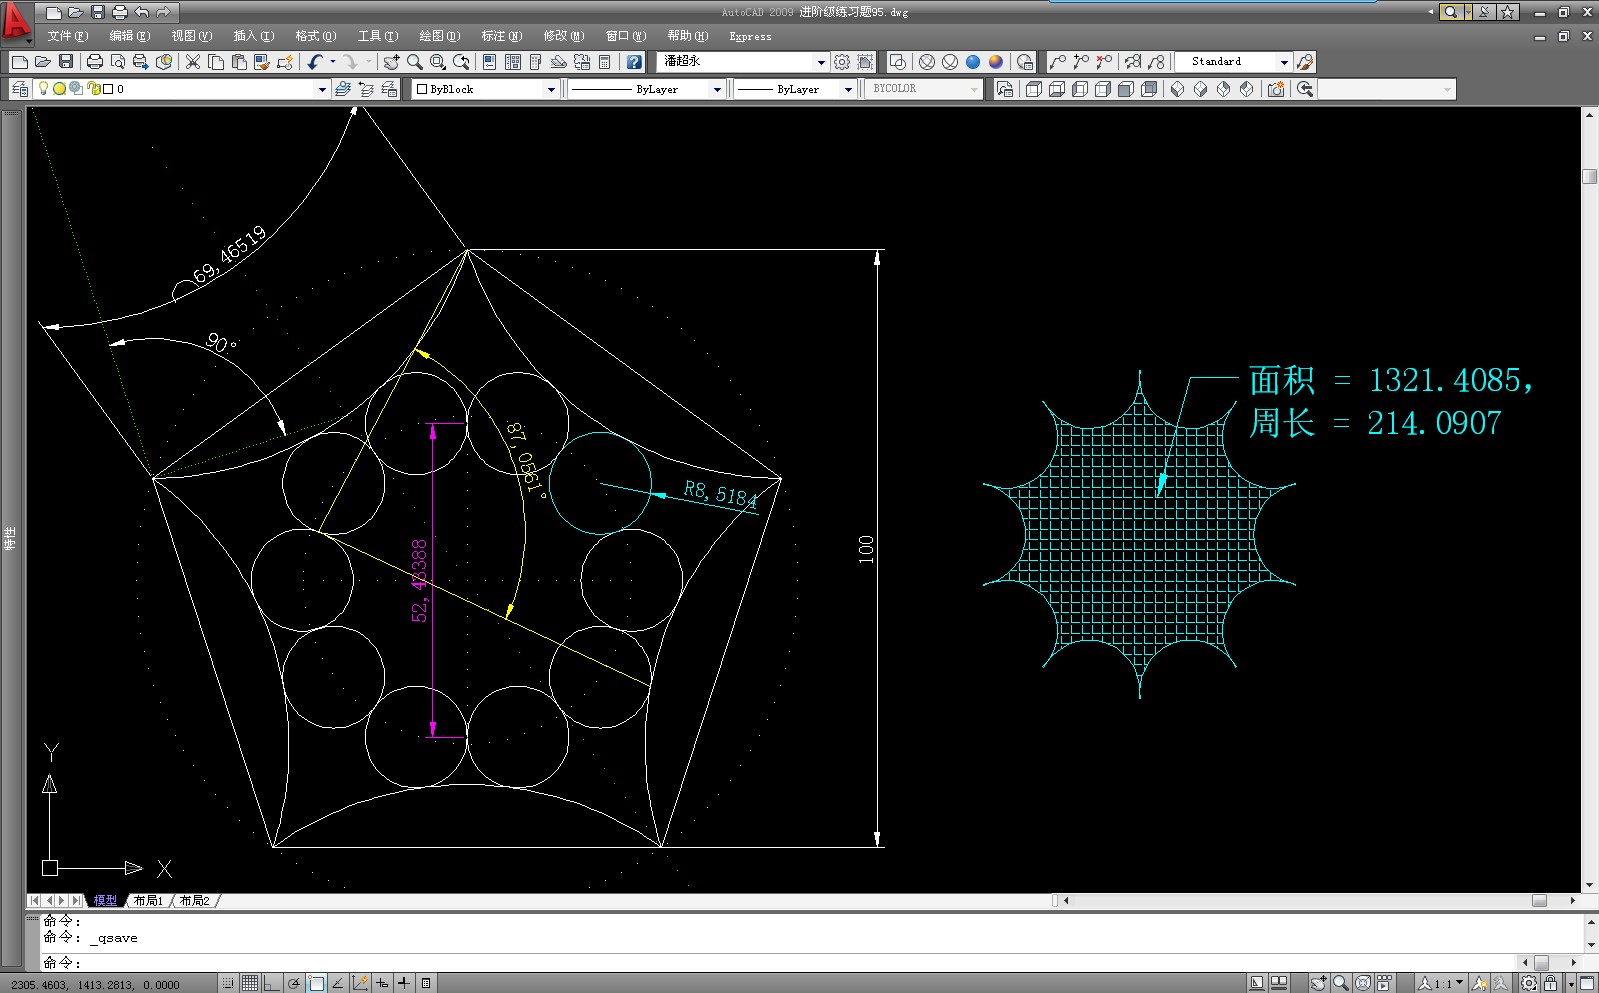Screen dimensions: 1599x993
Task: Open the Properties palette icon
Action: click(x=489, y=62)
